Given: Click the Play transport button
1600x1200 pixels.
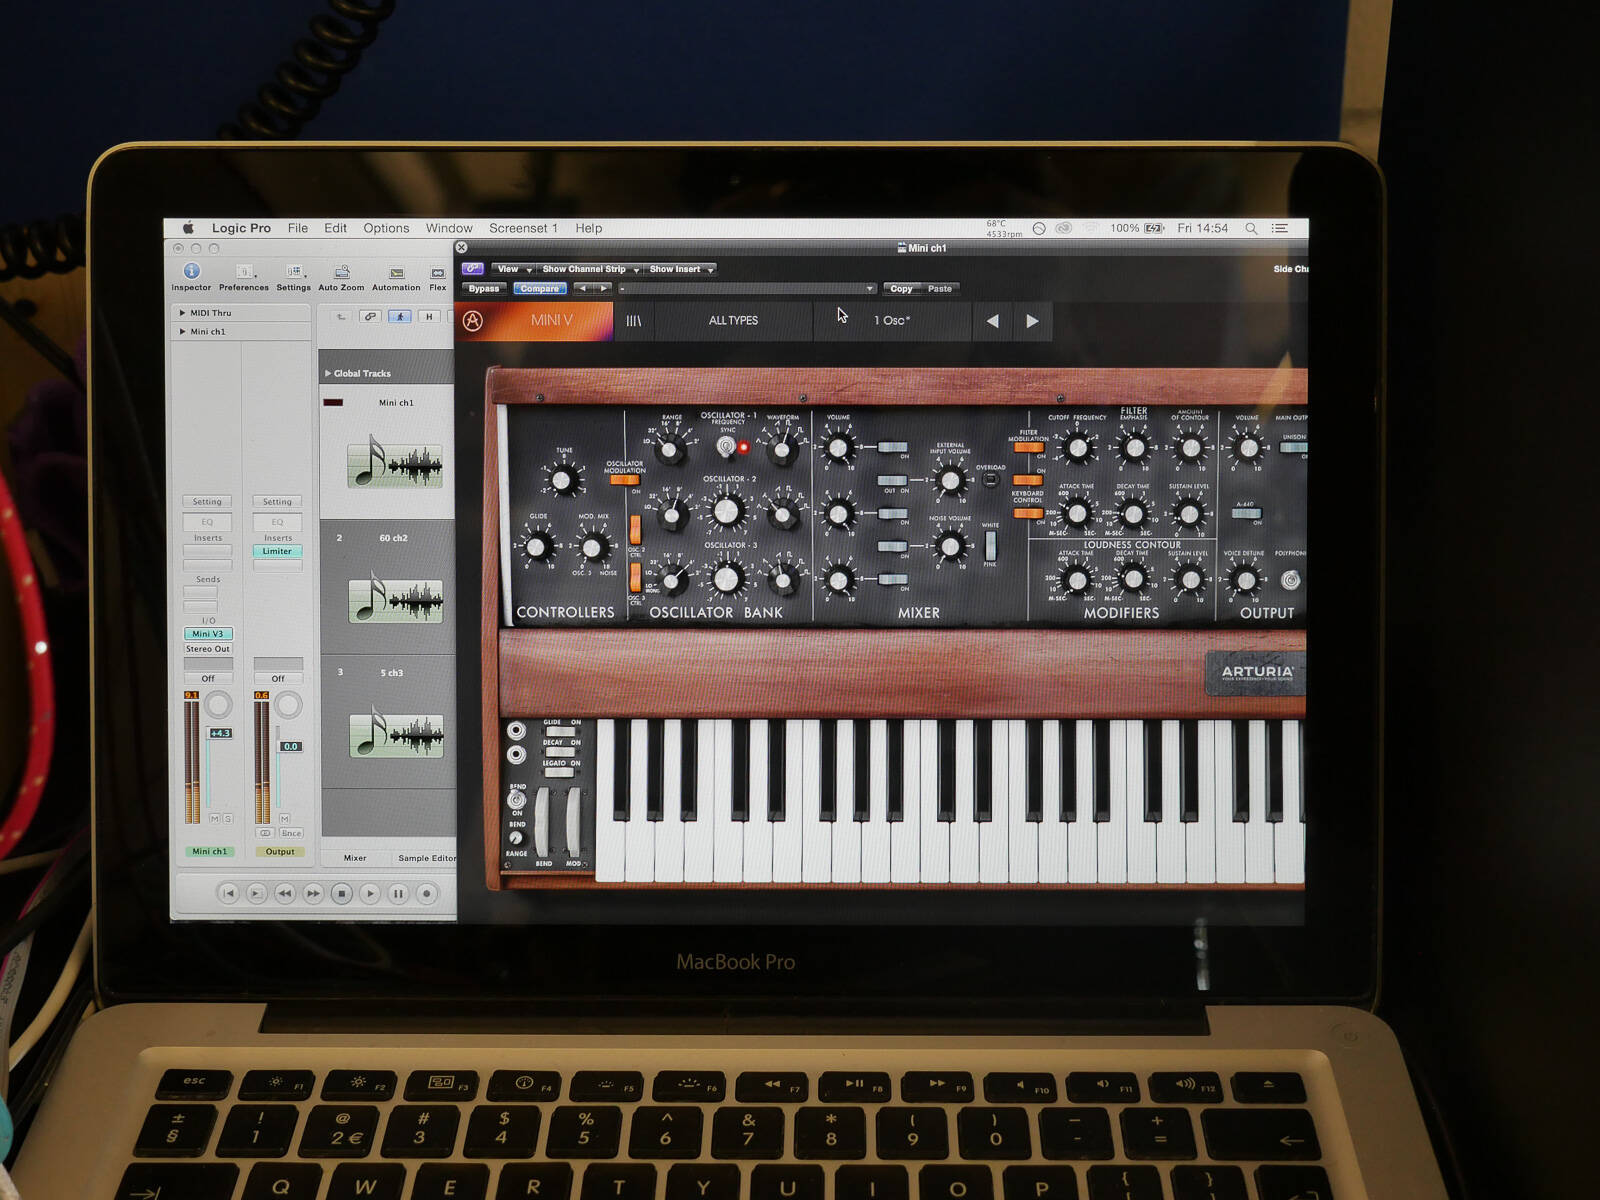Looking at the screenshot, I should click(370, 893).
